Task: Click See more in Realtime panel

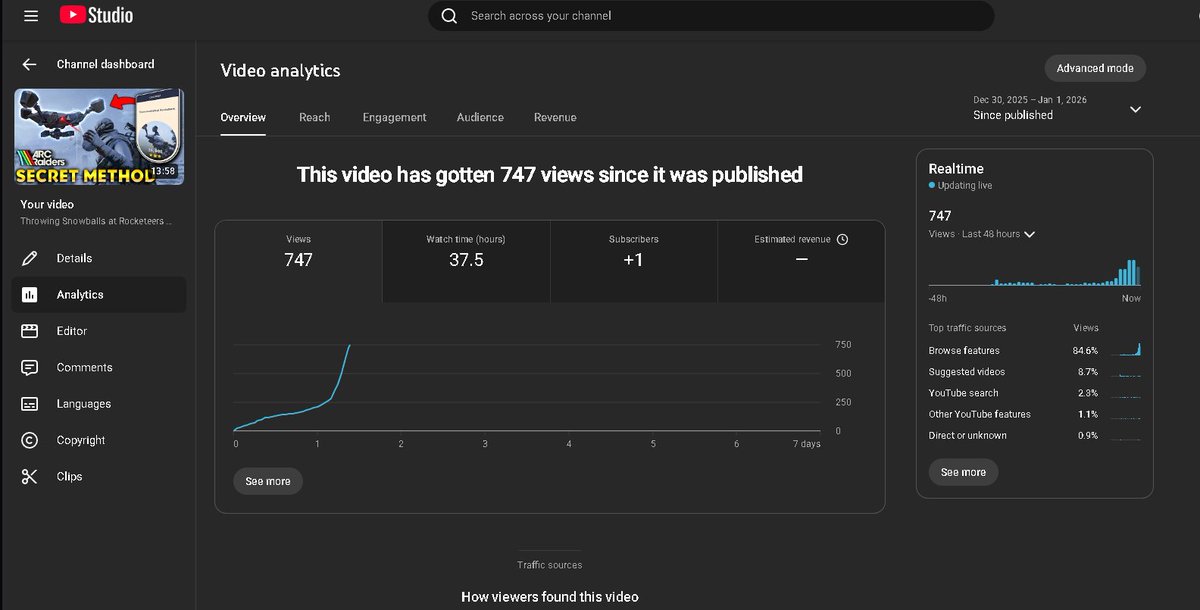Action: (963, 472)
